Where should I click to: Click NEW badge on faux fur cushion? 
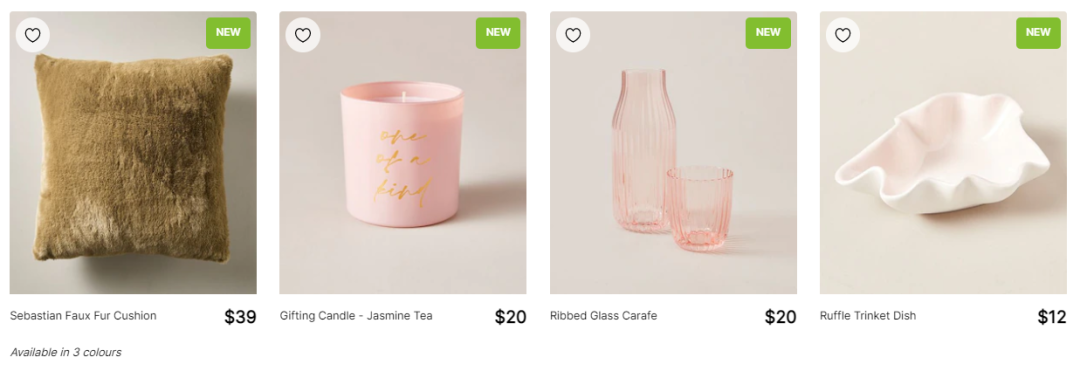coord(228,32)
